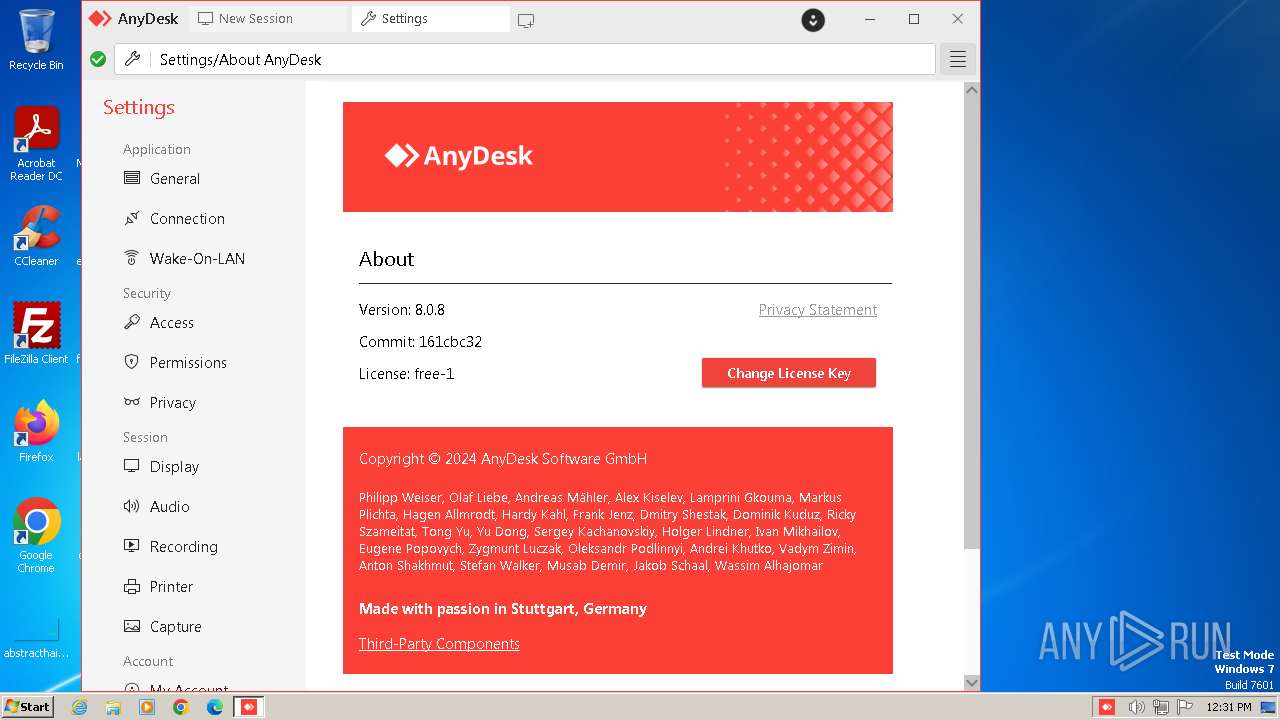Click the scrollbar up arrow

[x=972, y=90]
